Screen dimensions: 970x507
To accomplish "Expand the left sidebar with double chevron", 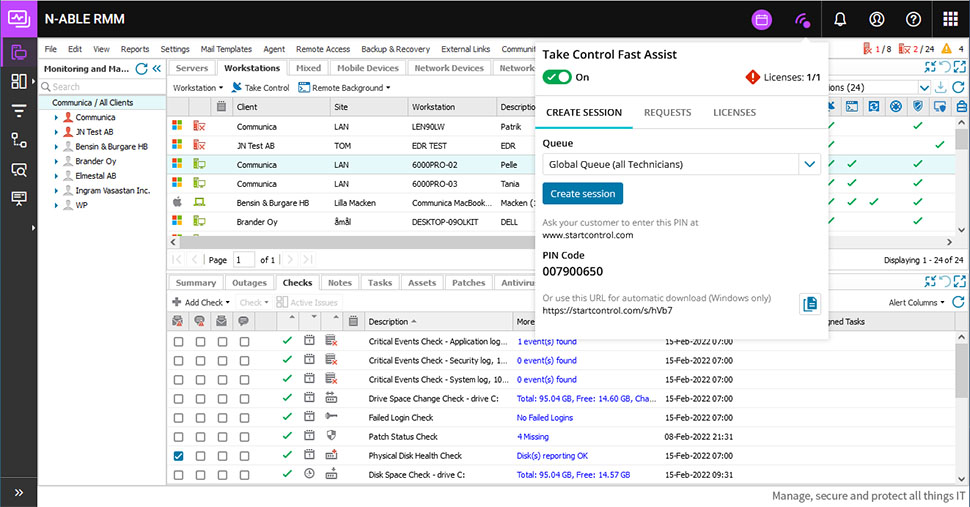I will tap(19, 493).
